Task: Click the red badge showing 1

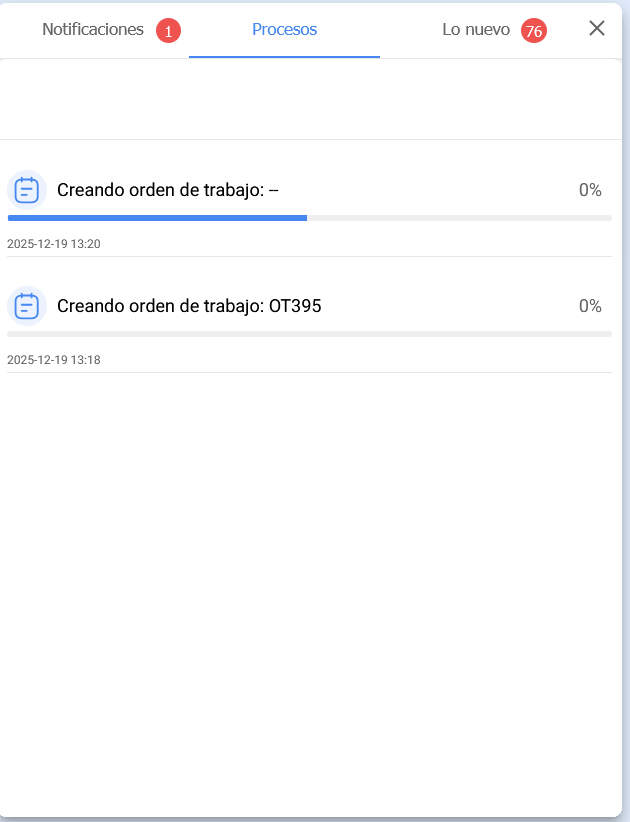Action: click(168, 31)
